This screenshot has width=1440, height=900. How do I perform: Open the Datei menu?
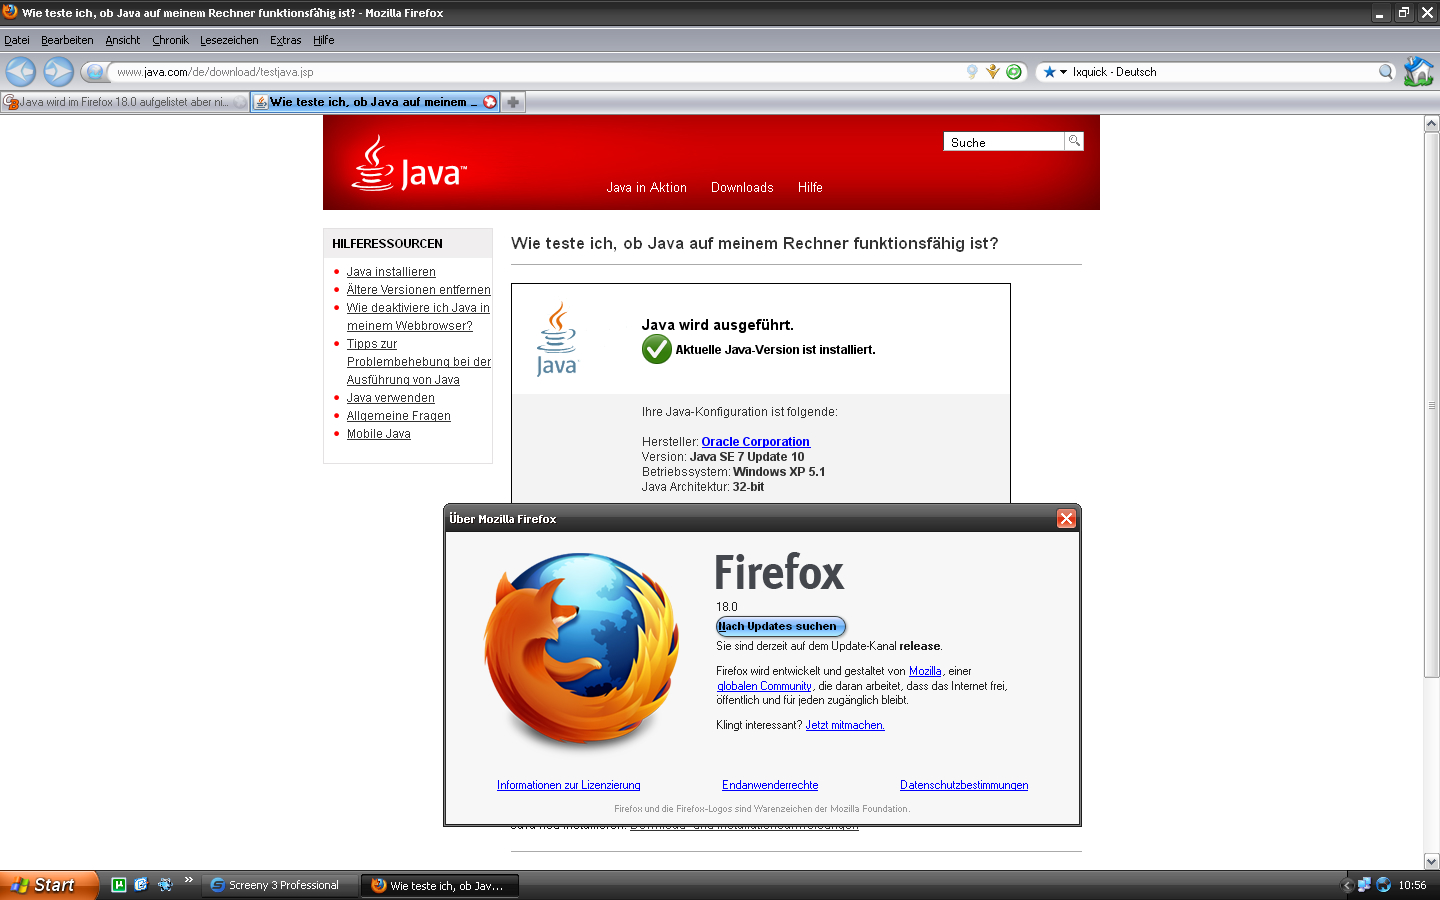tap(17, 40)
